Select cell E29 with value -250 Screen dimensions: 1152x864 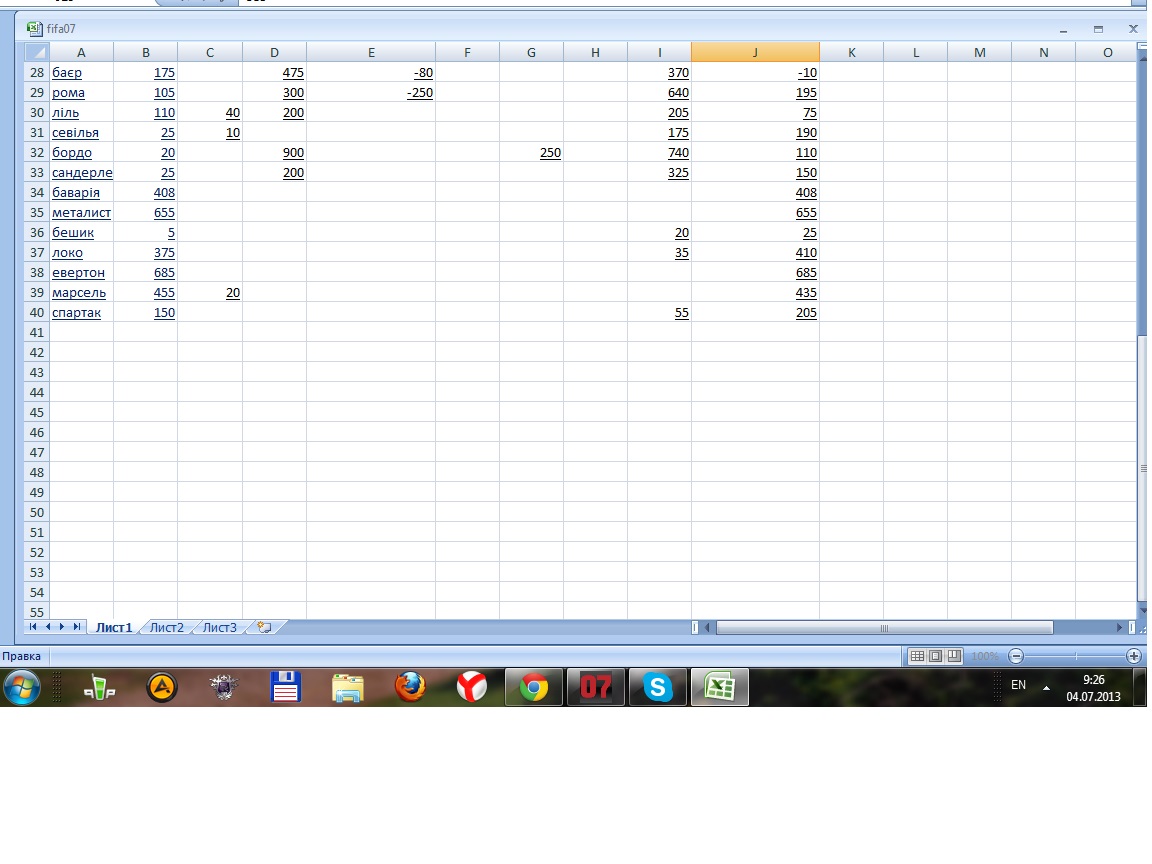tap(371, 93)
